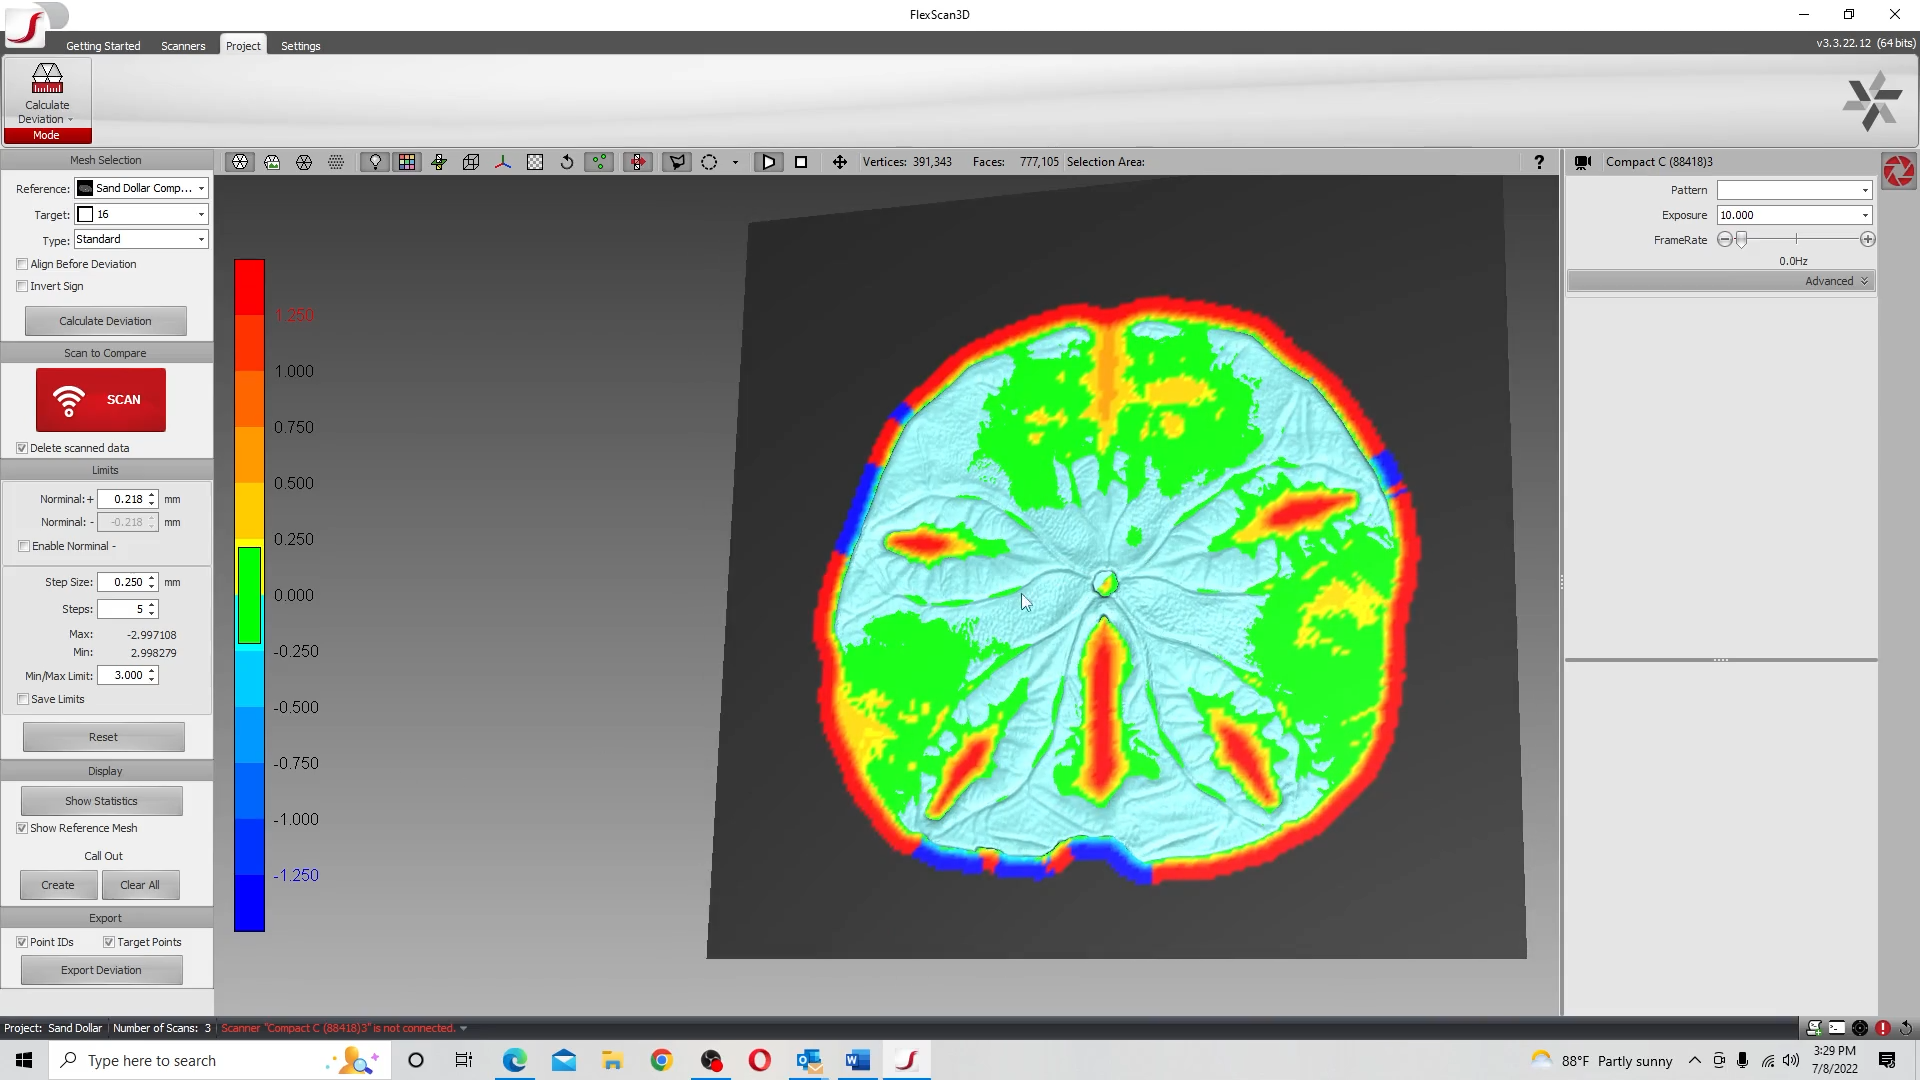Click the green plane alignment icon
1920x1080 pixels.
click(439, 162)
